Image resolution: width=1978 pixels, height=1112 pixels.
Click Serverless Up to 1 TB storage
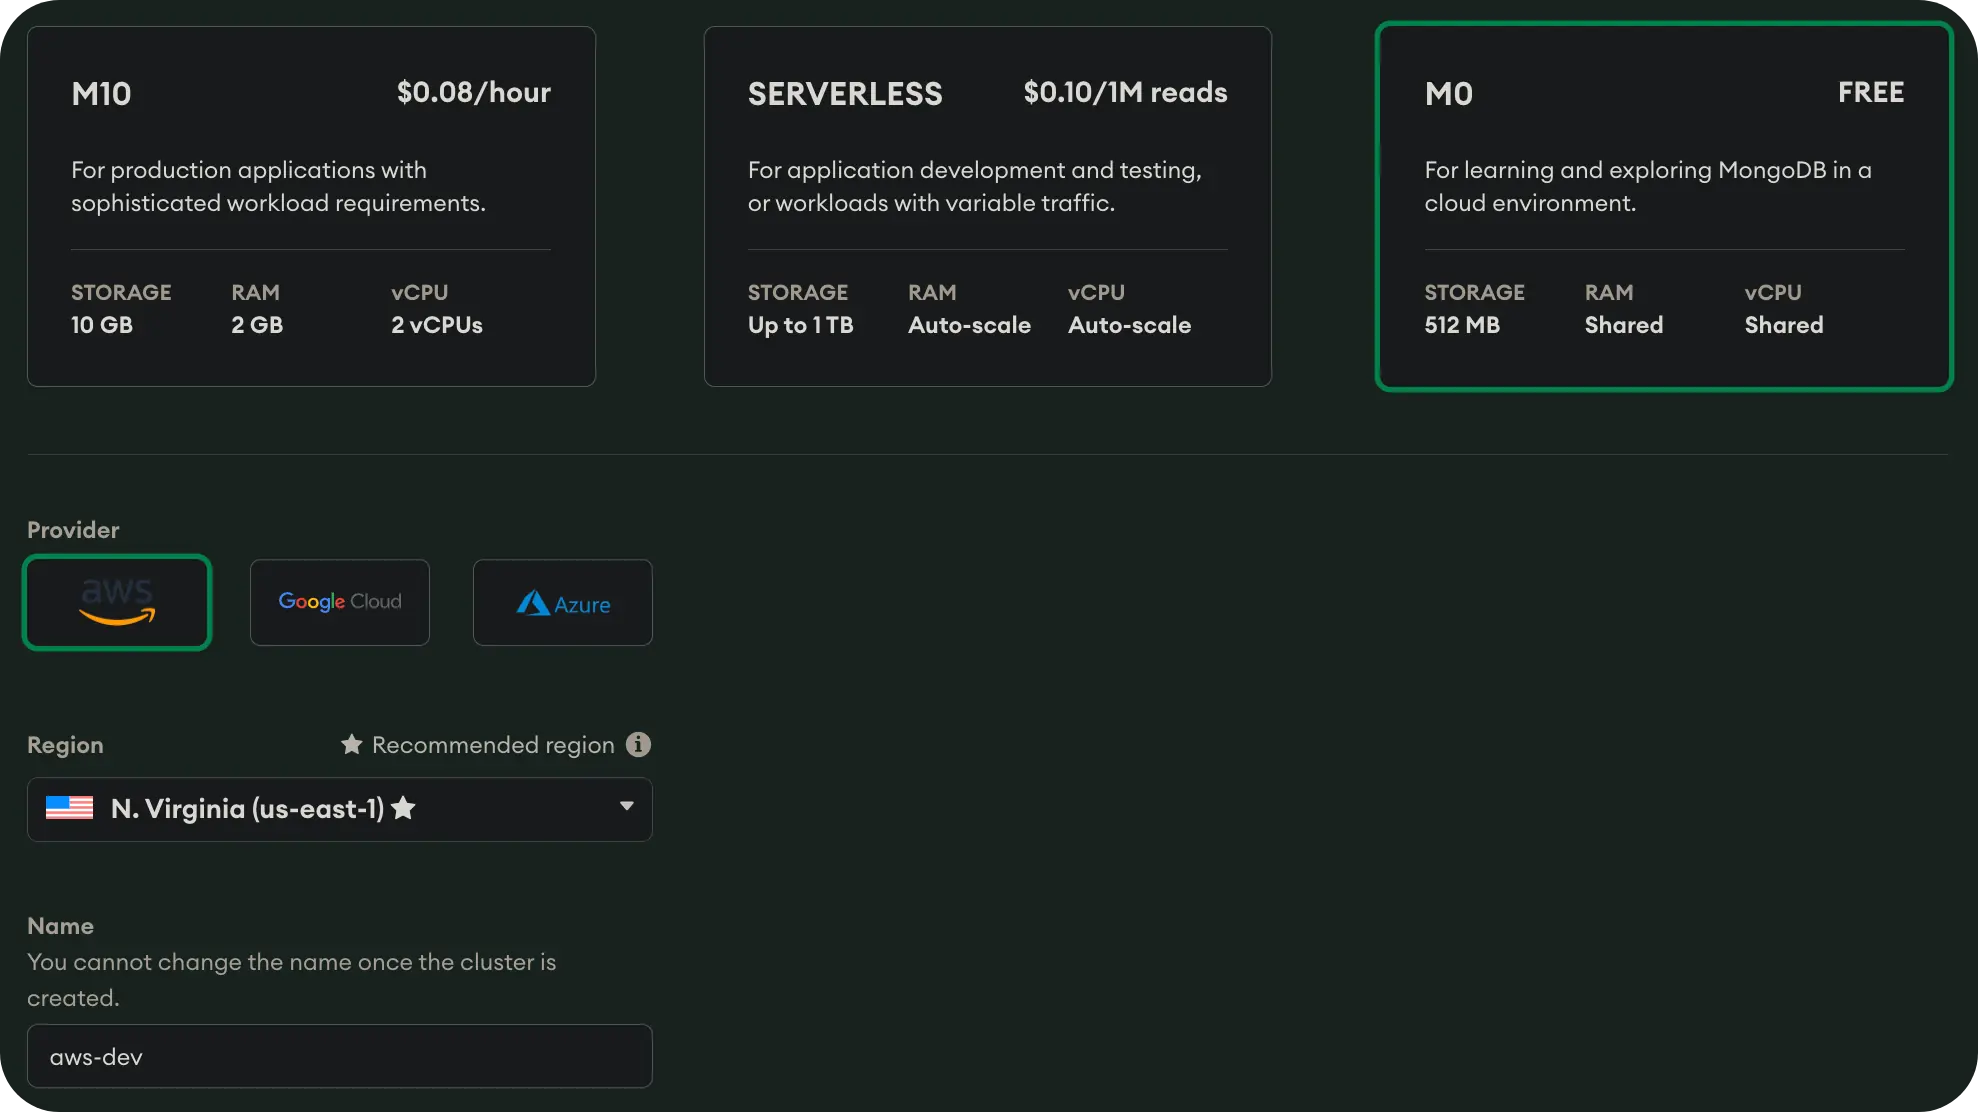tap(800, 325)
